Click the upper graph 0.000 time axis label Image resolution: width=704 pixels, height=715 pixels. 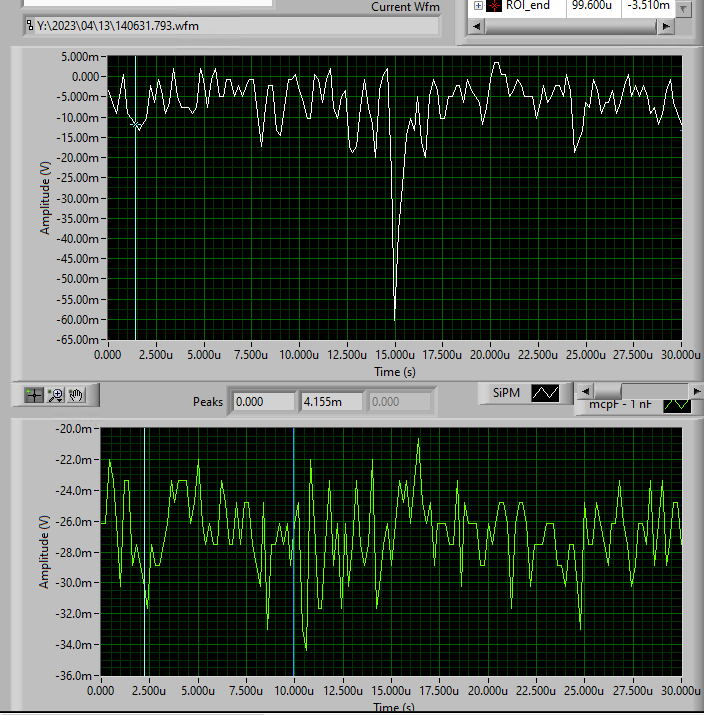tap(108, 355)
